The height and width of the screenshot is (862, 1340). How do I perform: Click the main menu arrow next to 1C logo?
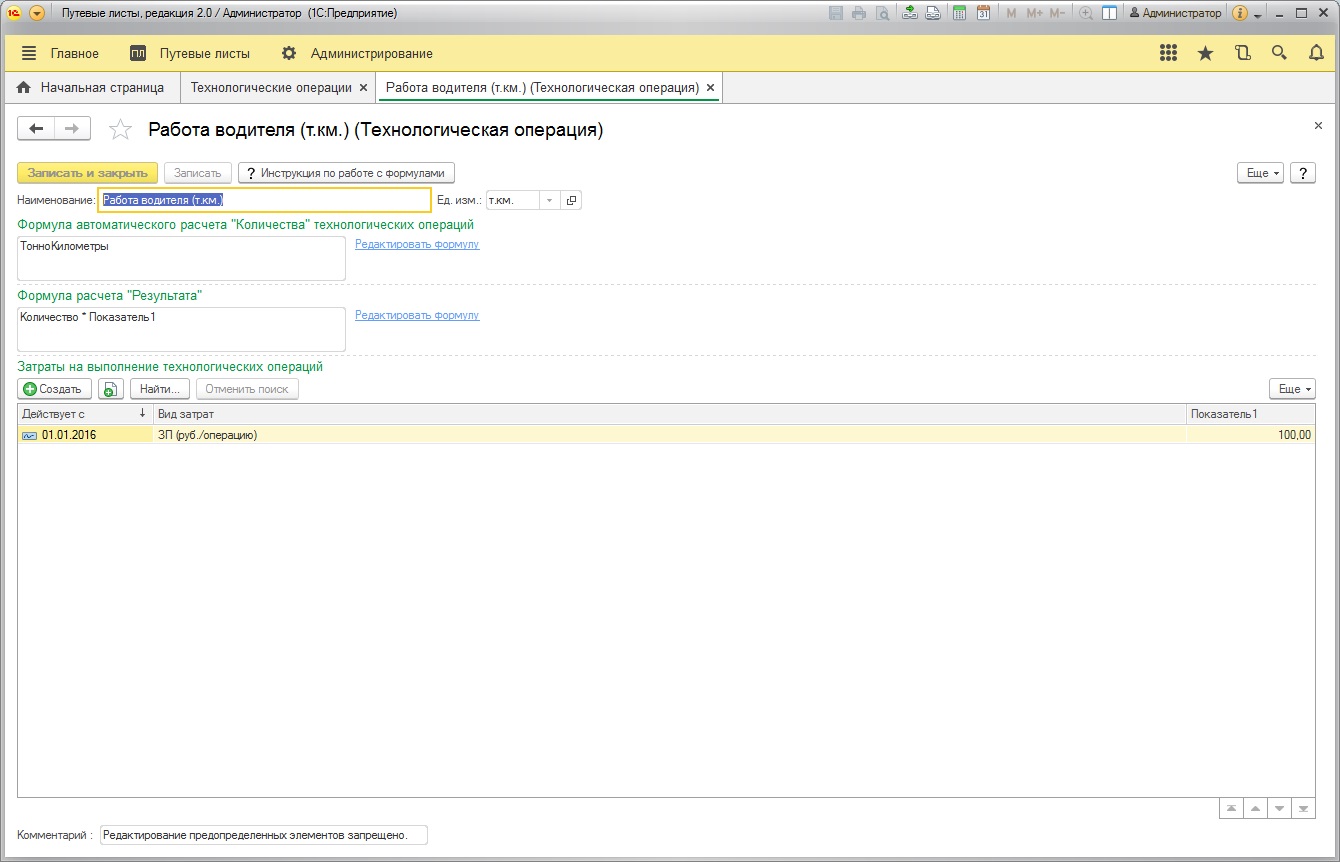(37, 13)
